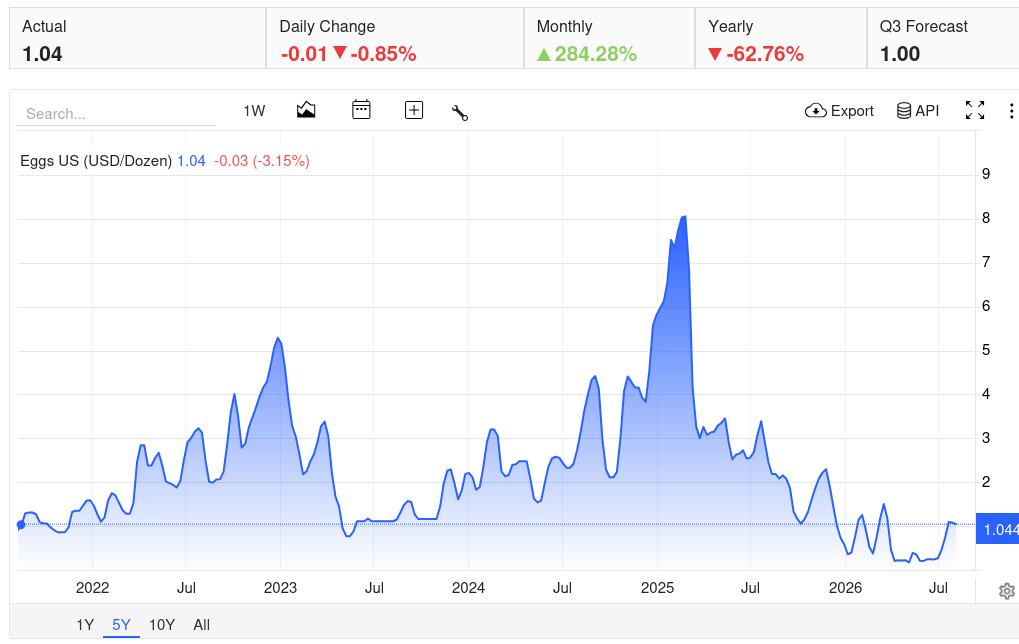Click the Monthly 284.28% value
Viewport: 1019px width, 644px height.
595,54
